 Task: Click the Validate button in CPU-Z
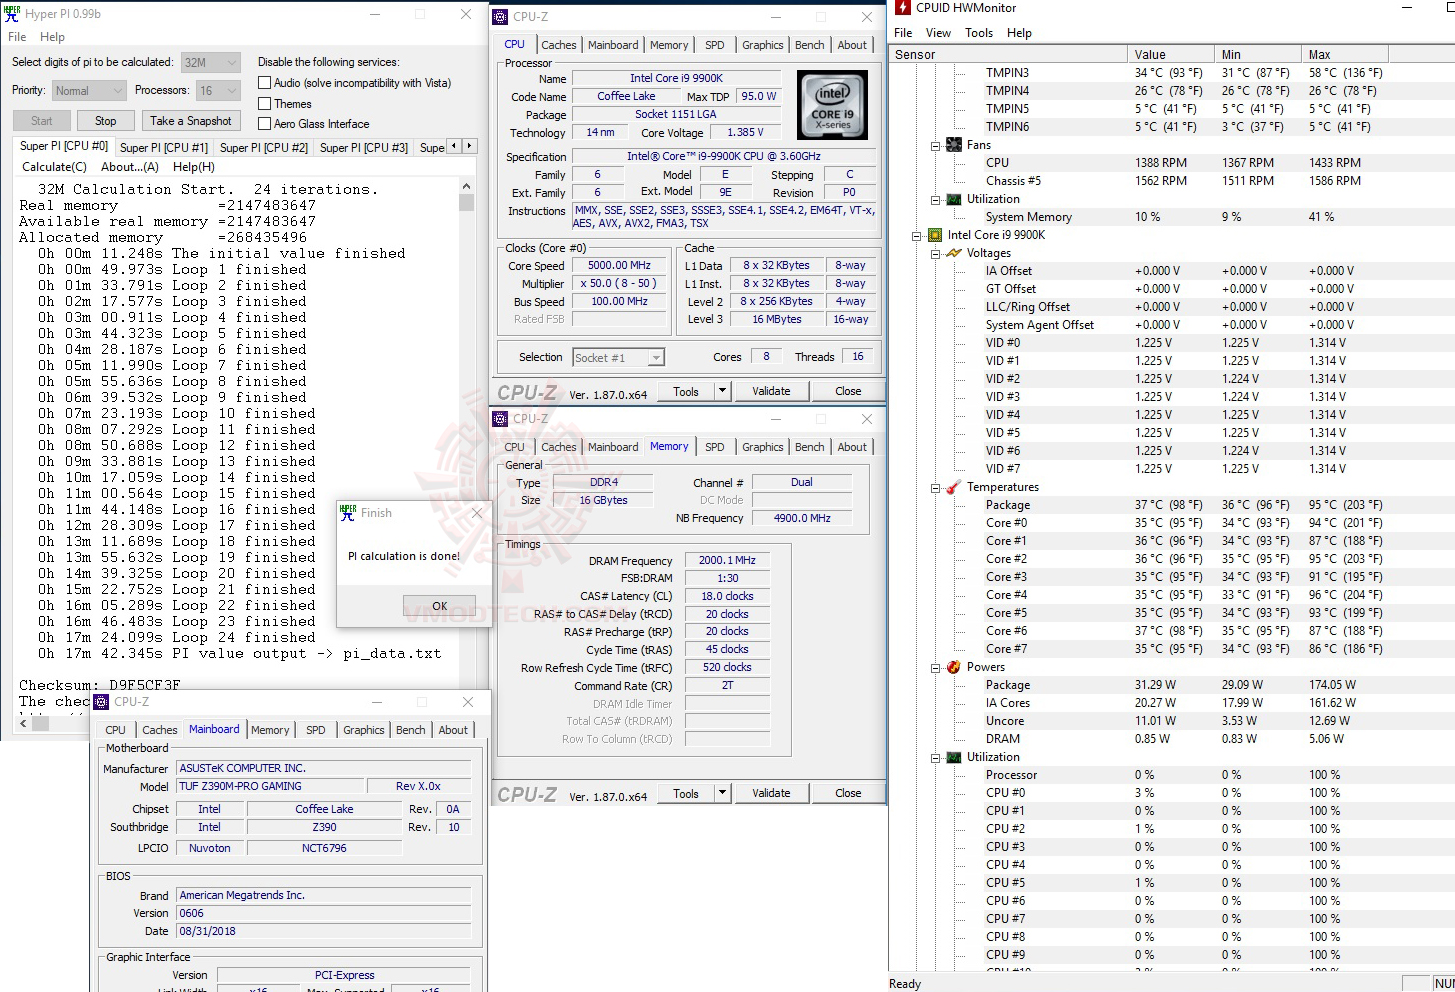tap(771, 391)
